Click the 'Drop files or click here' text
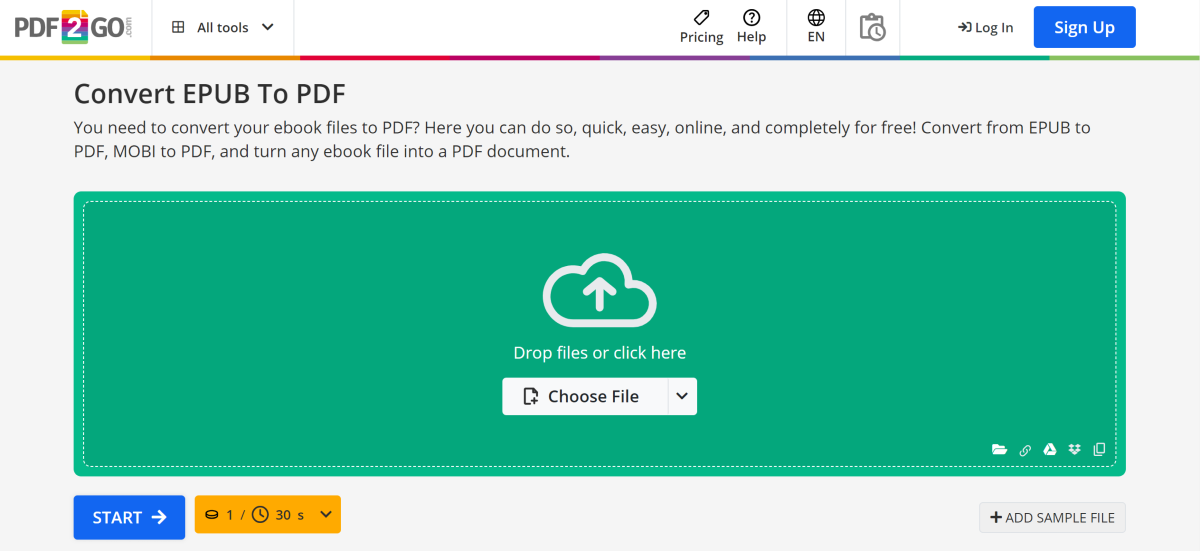The image size is (1200, 552). pos(599,353)
